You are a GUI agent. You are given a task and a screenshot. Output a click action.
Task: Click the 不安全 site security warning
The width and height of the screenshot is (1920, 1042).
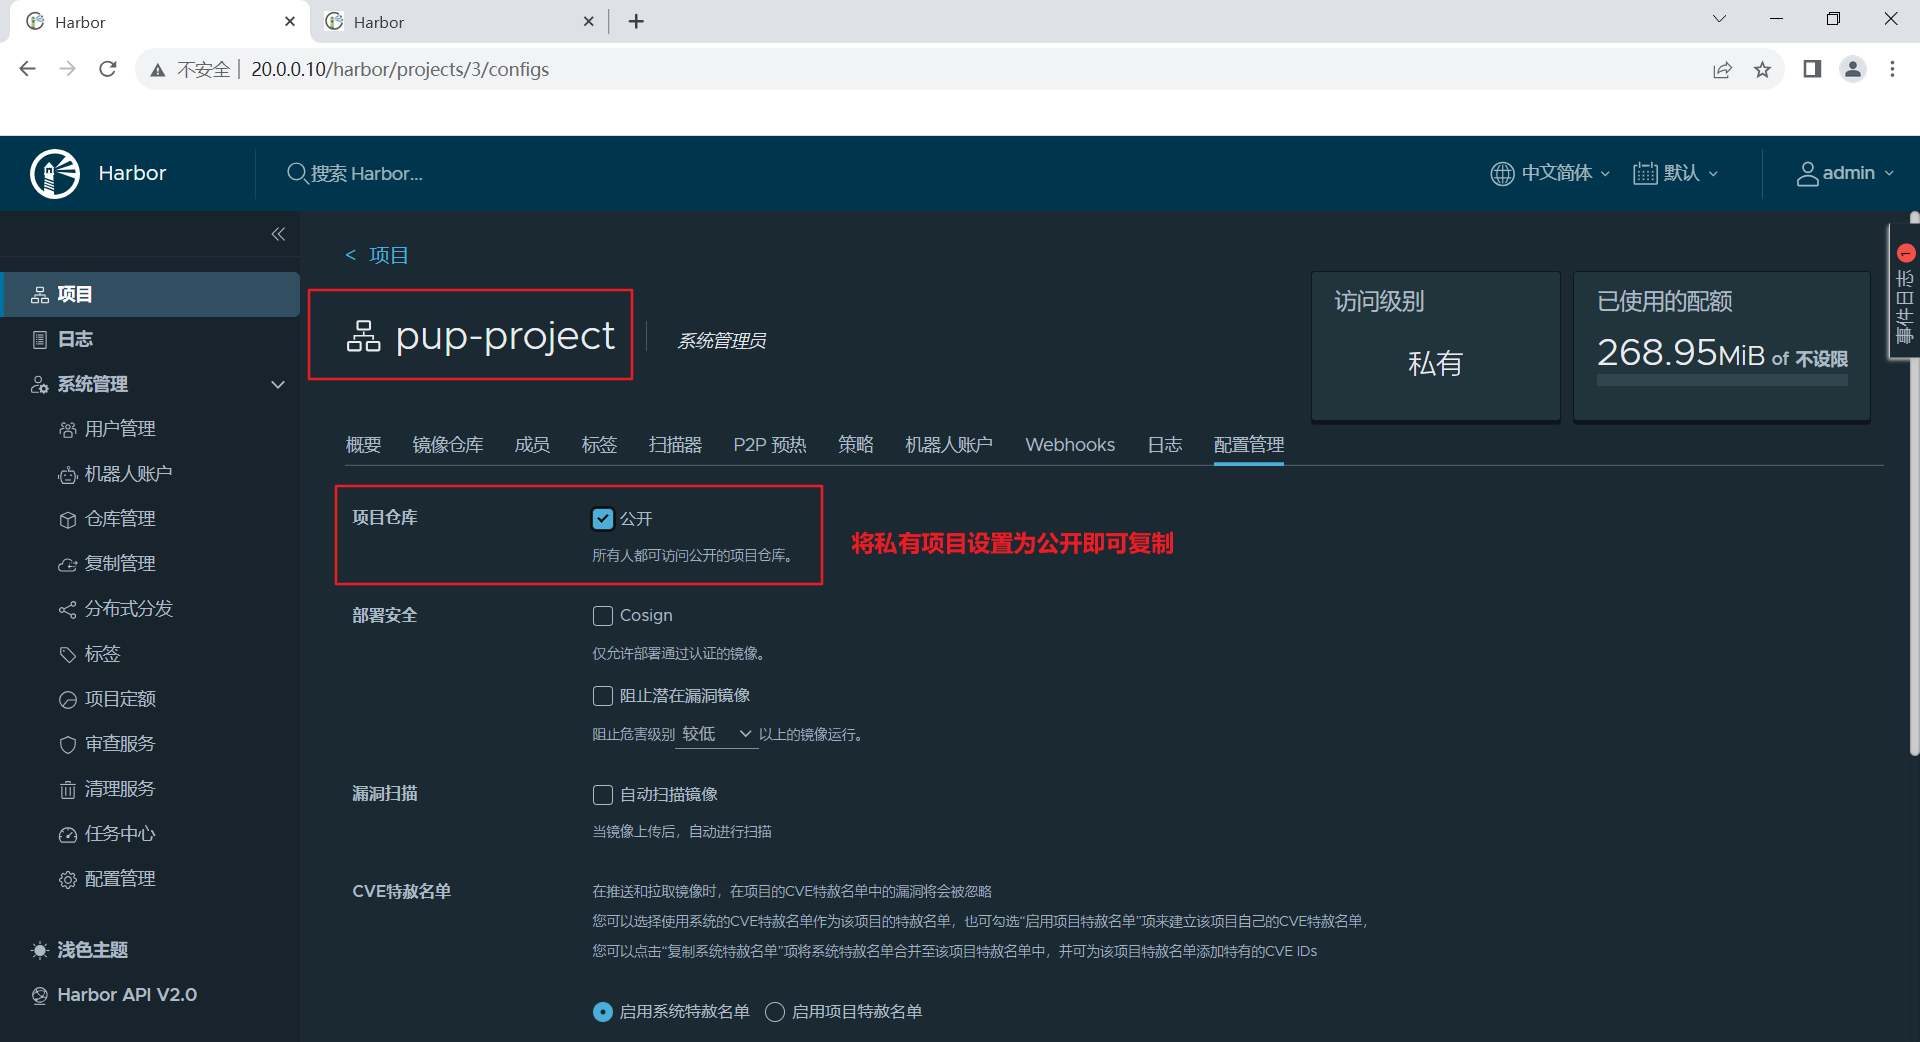[x=191, y=69]
